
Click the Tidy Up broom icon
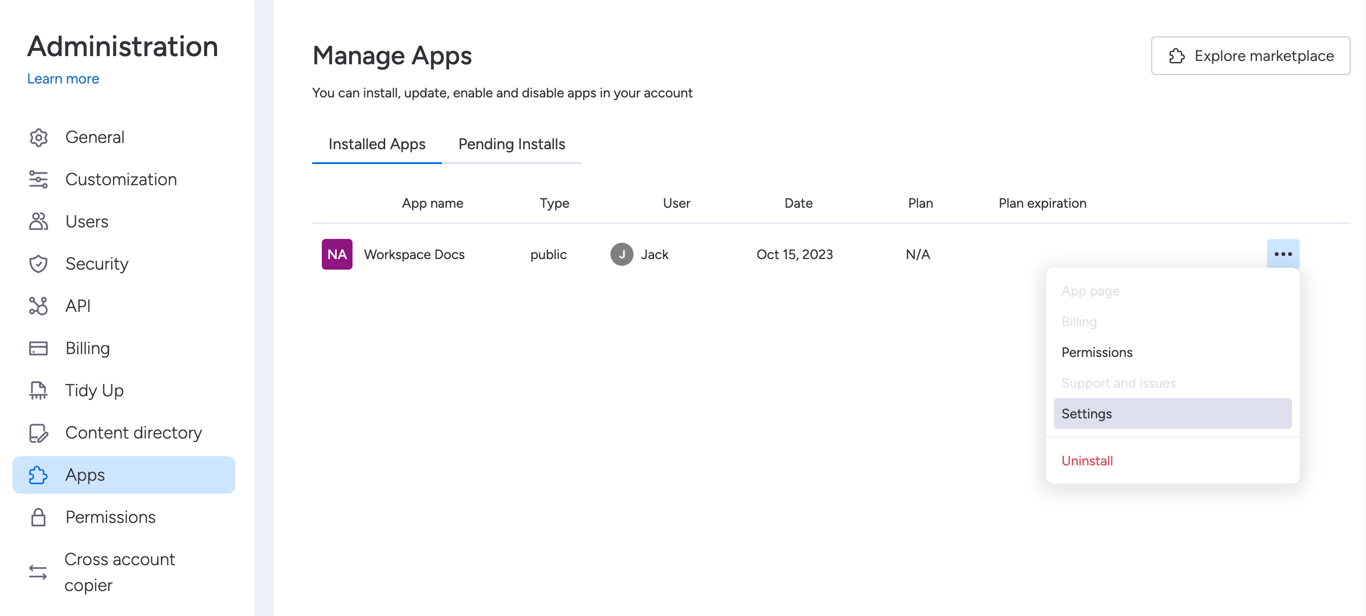tap(38, 390)
